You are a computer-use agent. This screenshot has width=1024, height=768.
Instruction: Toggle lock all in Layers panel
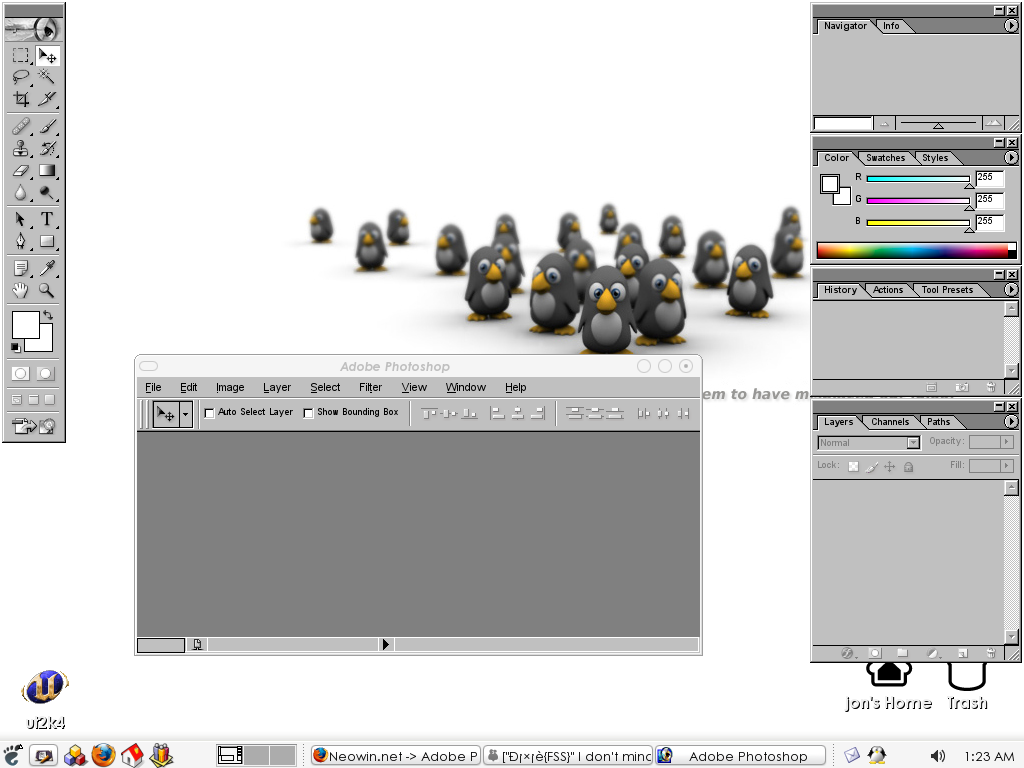pyautogui.click(x=908, y=466)
